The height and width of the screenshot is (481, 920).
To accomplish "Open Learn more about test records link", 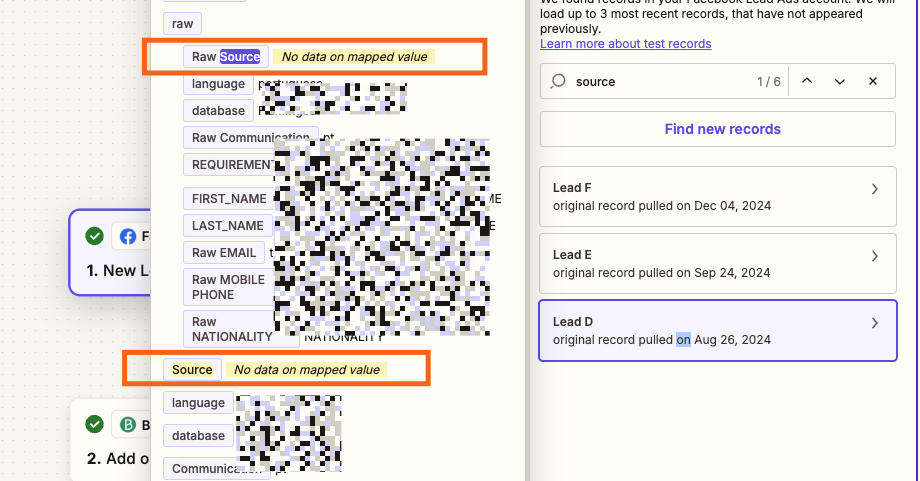I will [625, 44].
